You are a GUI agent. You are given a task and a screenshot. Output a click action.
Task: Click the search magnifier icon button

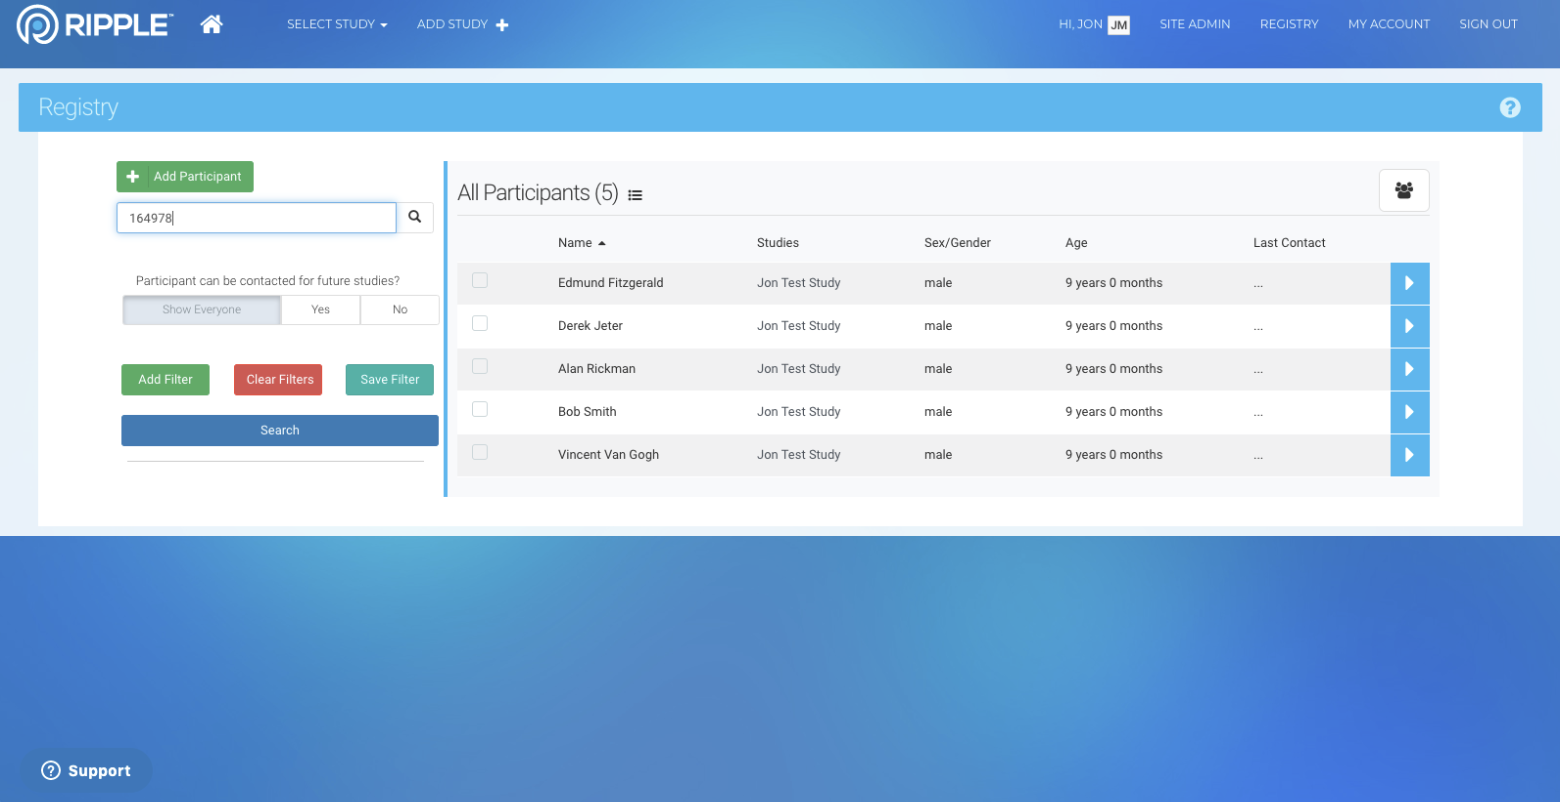(415, 217)
